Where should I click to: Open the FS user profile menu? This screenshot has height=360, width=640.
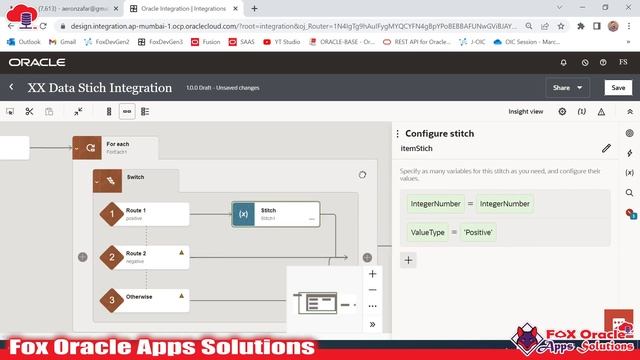coord(623,62)
